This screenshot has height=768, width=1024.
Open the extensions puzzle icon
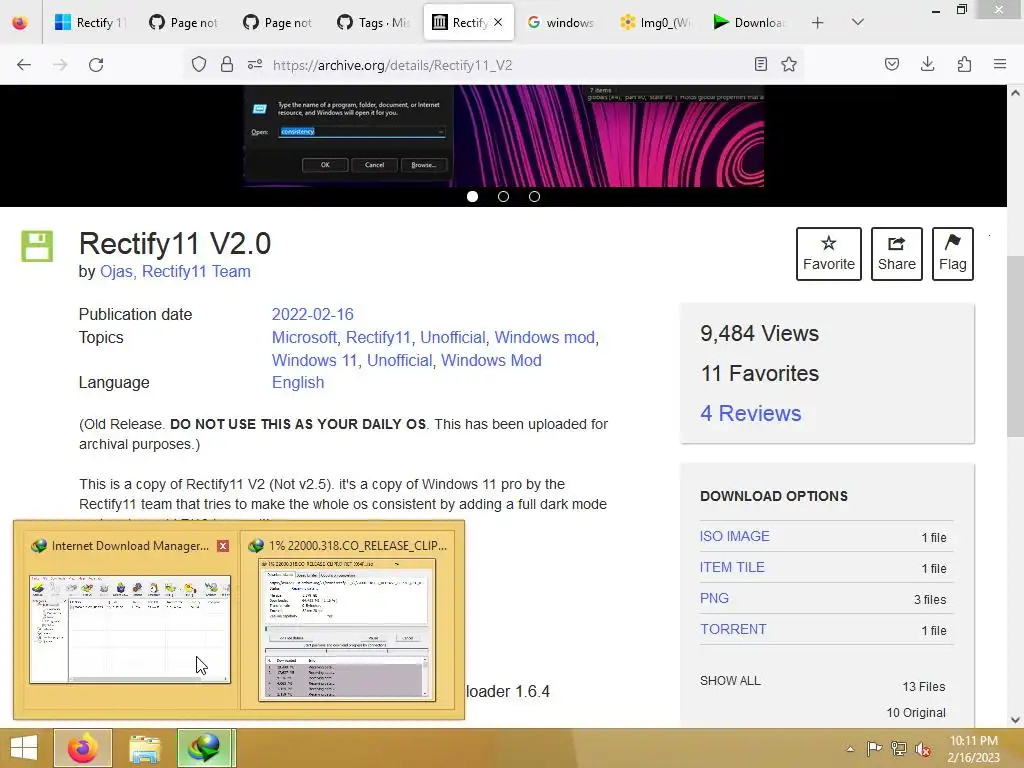pyautogui.click(x=964, y=65)
